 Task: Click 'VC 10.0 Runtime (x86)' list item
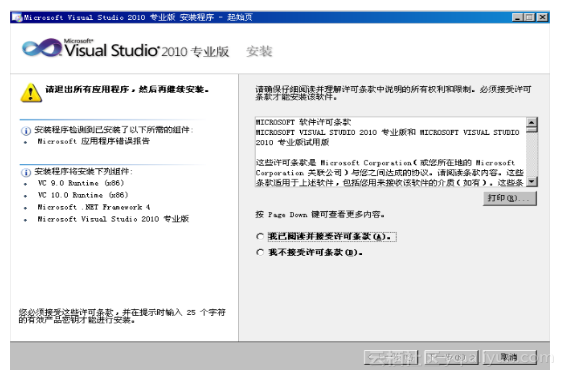(83, 195)
